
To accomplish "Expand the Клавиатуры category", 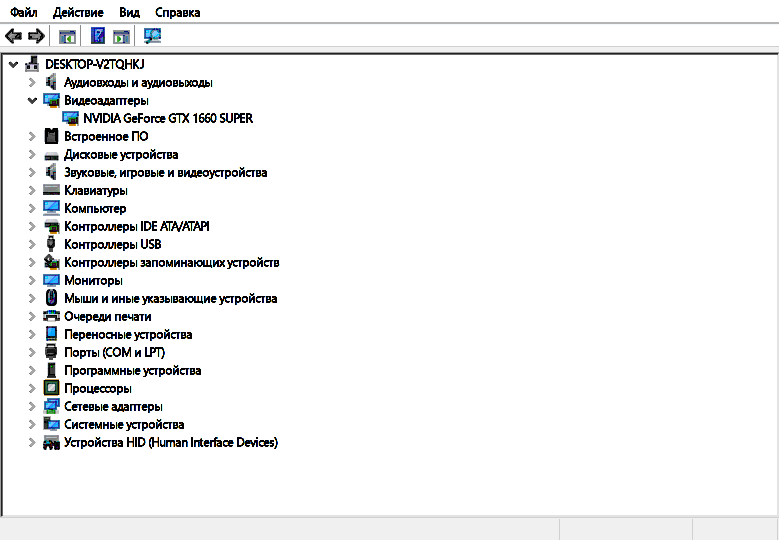I will click(32, 190).
